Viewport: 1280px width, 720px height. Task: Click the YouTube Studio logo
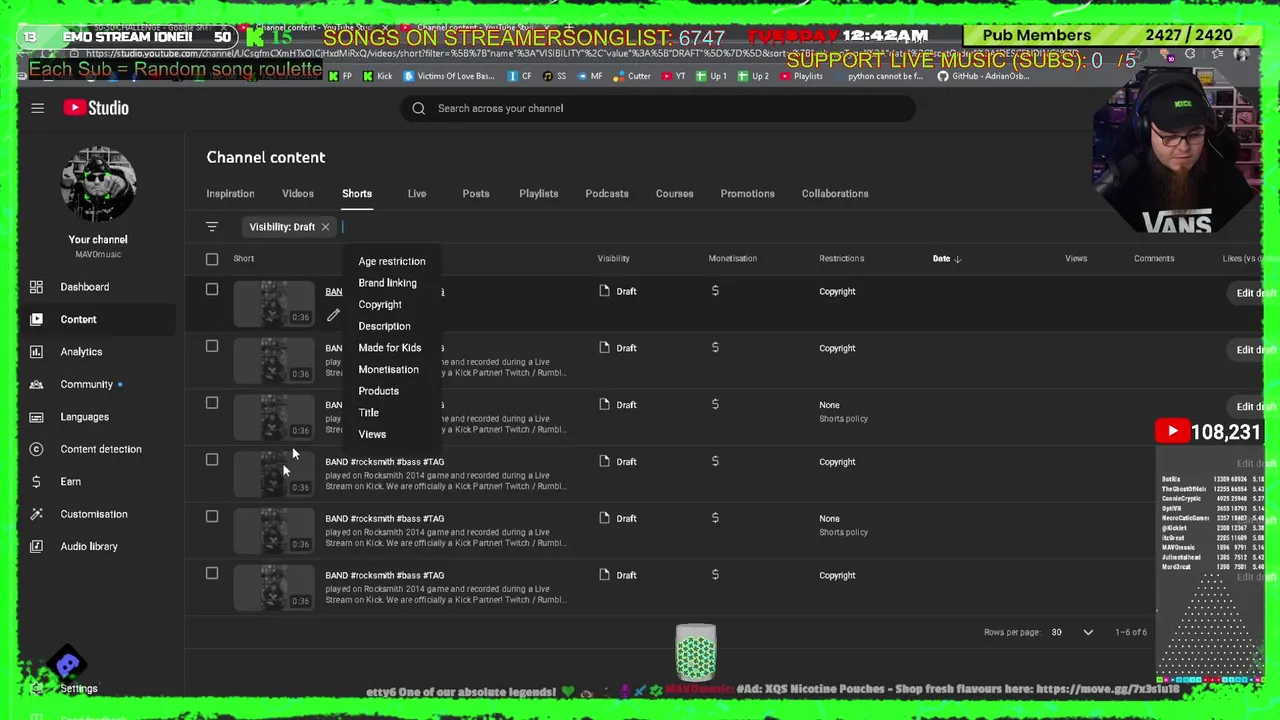(x=96, y=108)
